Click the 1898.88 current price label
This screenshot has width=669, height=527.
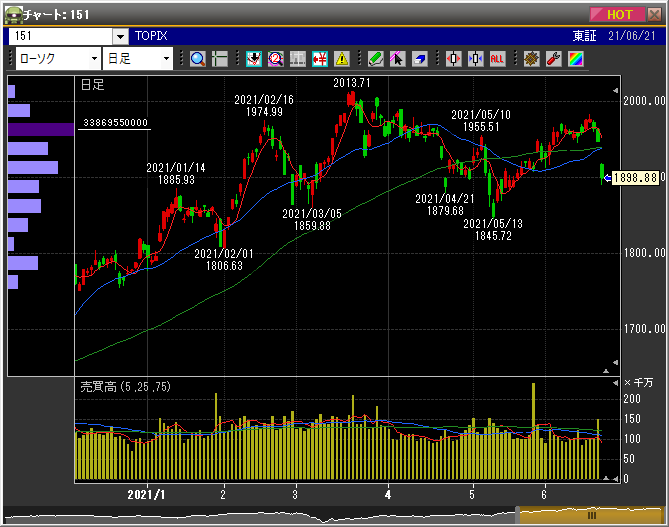[x=634, y=177]
